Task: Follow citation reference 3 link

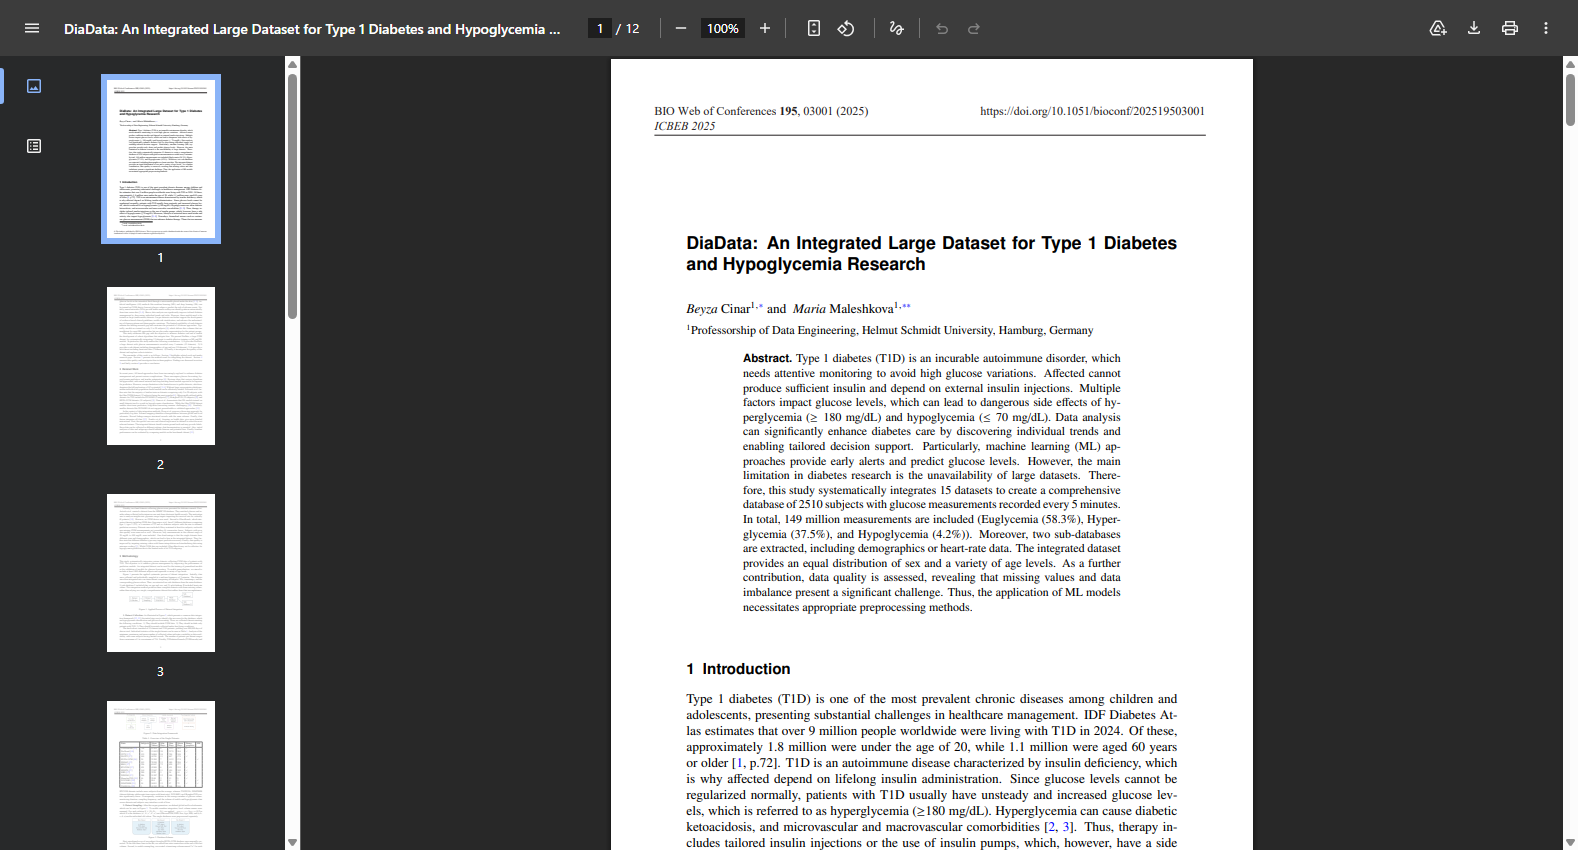Action: 1067,827
